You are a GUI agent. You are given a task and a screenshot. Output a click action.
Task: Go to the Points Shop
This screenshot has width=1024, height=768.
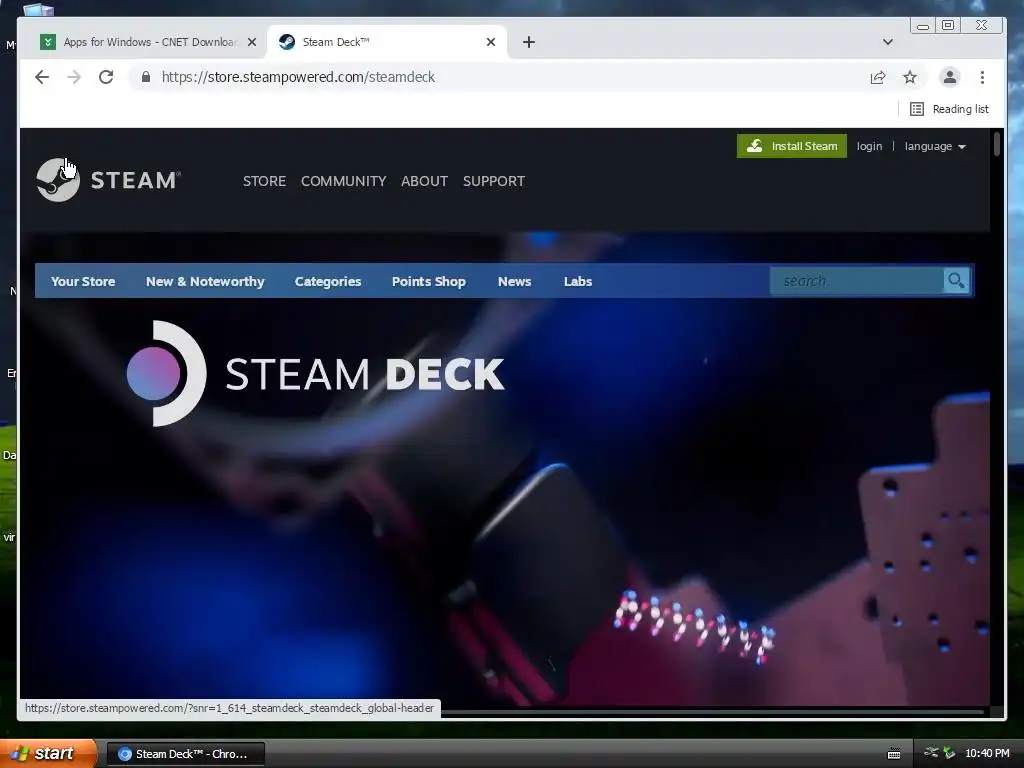click(x=428, y=281)
